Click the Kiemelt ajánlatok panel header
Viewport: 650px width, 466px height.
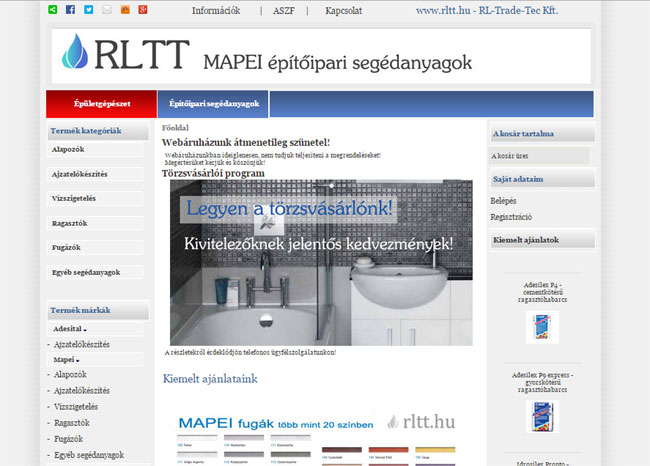543,240
